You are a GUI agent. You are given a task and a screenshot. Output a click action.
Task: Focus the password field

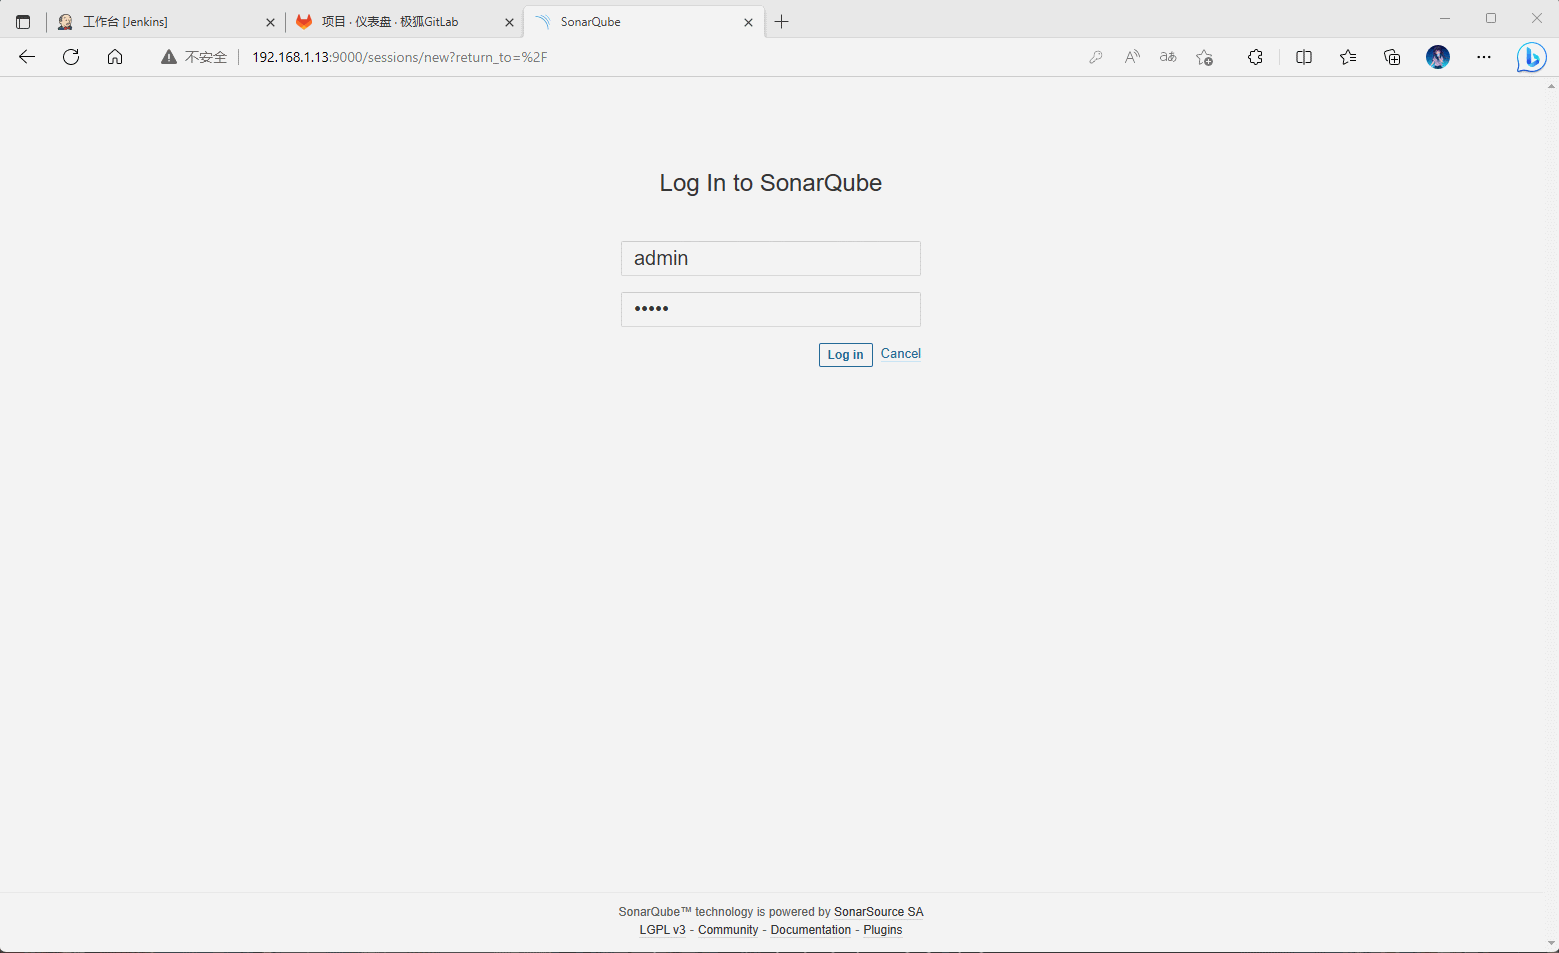coord(770,309)
